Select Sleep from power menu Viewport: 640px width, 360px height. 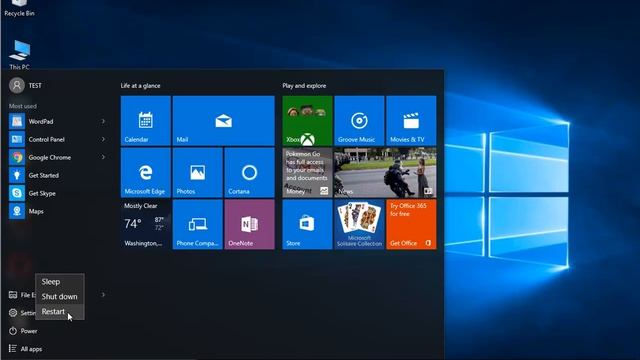(60, 282)
